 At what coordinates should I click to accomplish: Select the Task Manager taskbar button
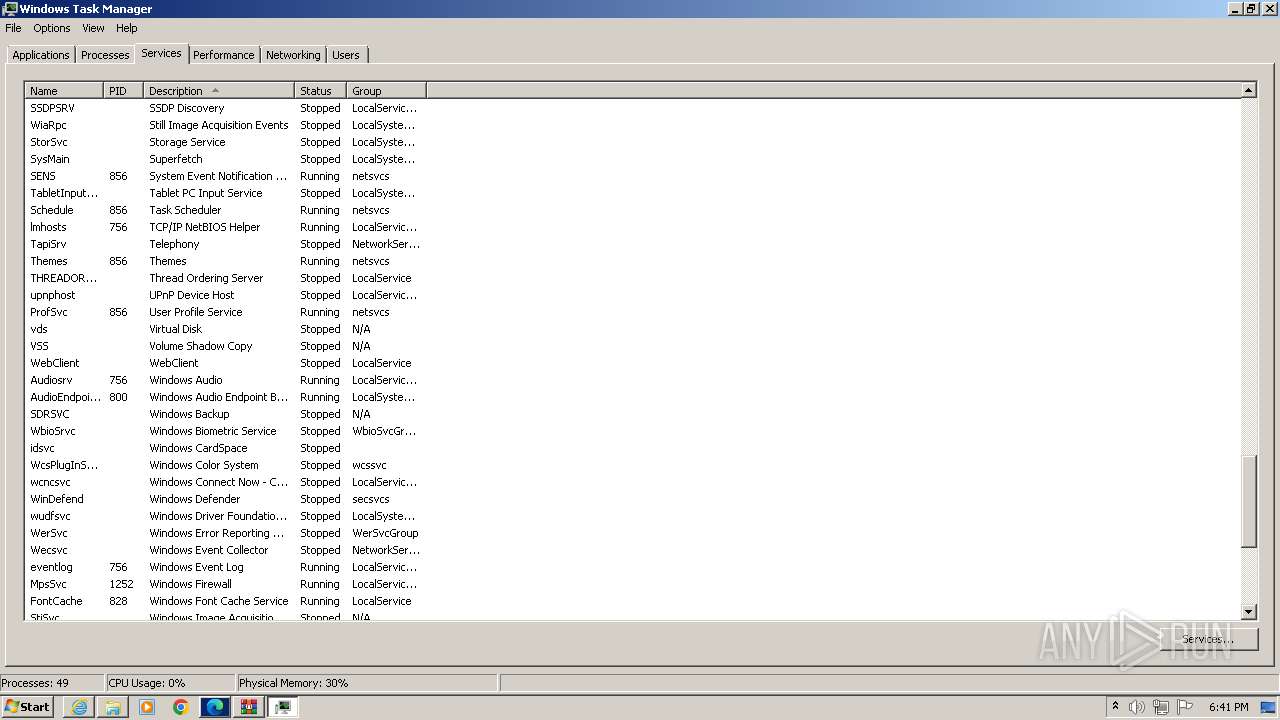tap(283, 707)
